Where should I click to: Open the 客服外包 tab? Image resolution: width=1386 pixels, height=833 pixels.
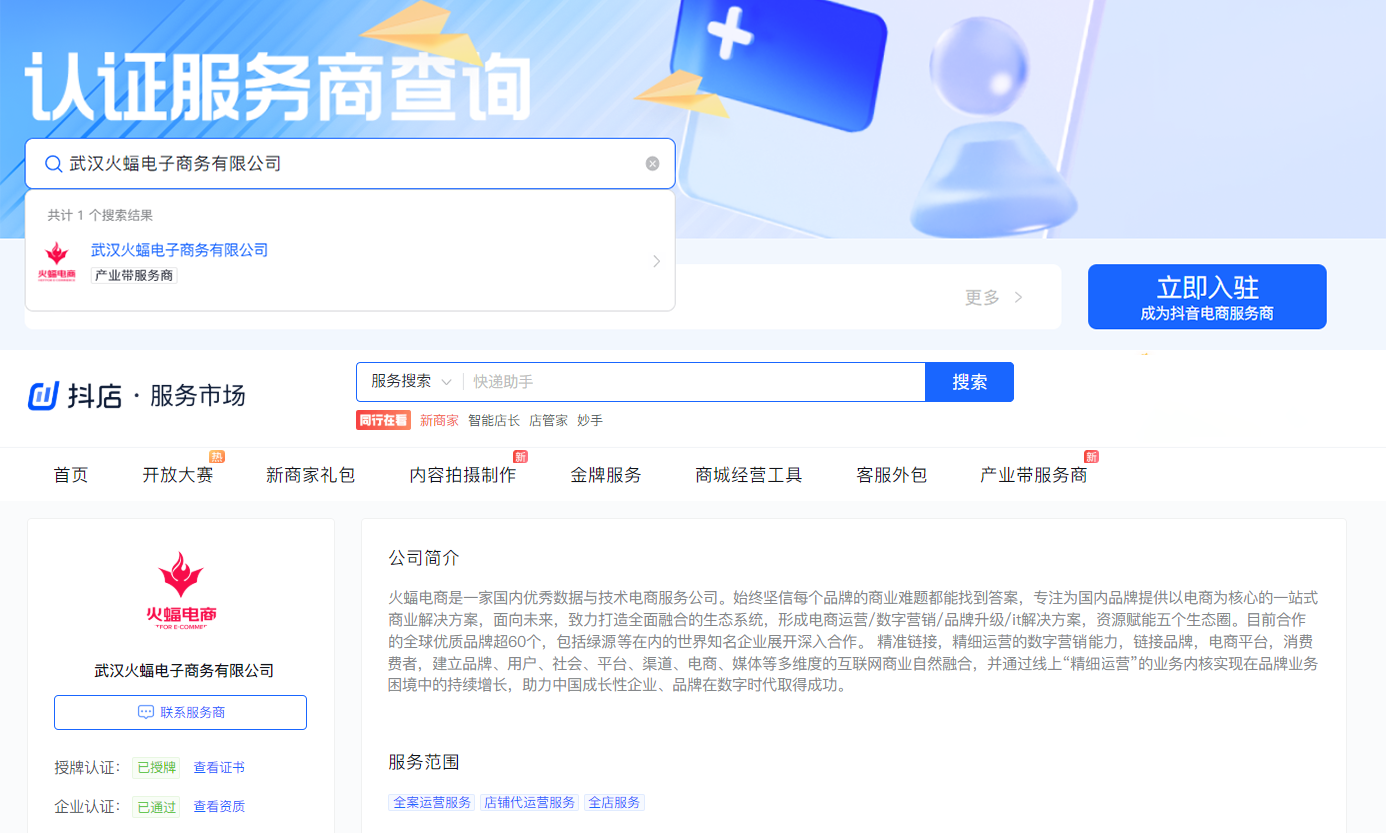coord(892,475)
